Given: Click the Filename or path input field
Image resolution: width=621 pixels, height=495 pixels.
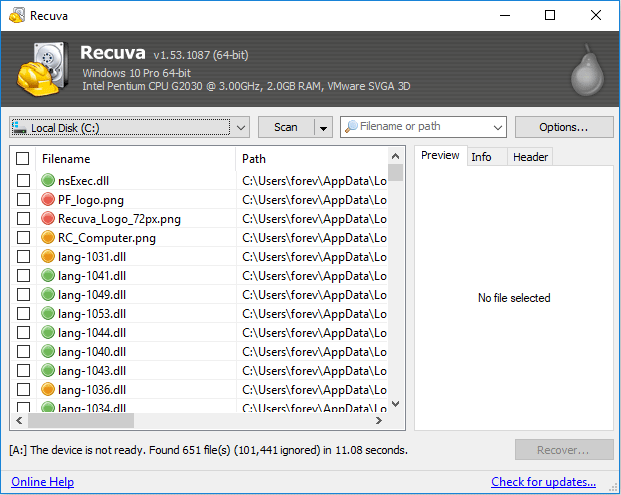Looking at the screenshot, I should pyautogui.click(x=423, y=127).
